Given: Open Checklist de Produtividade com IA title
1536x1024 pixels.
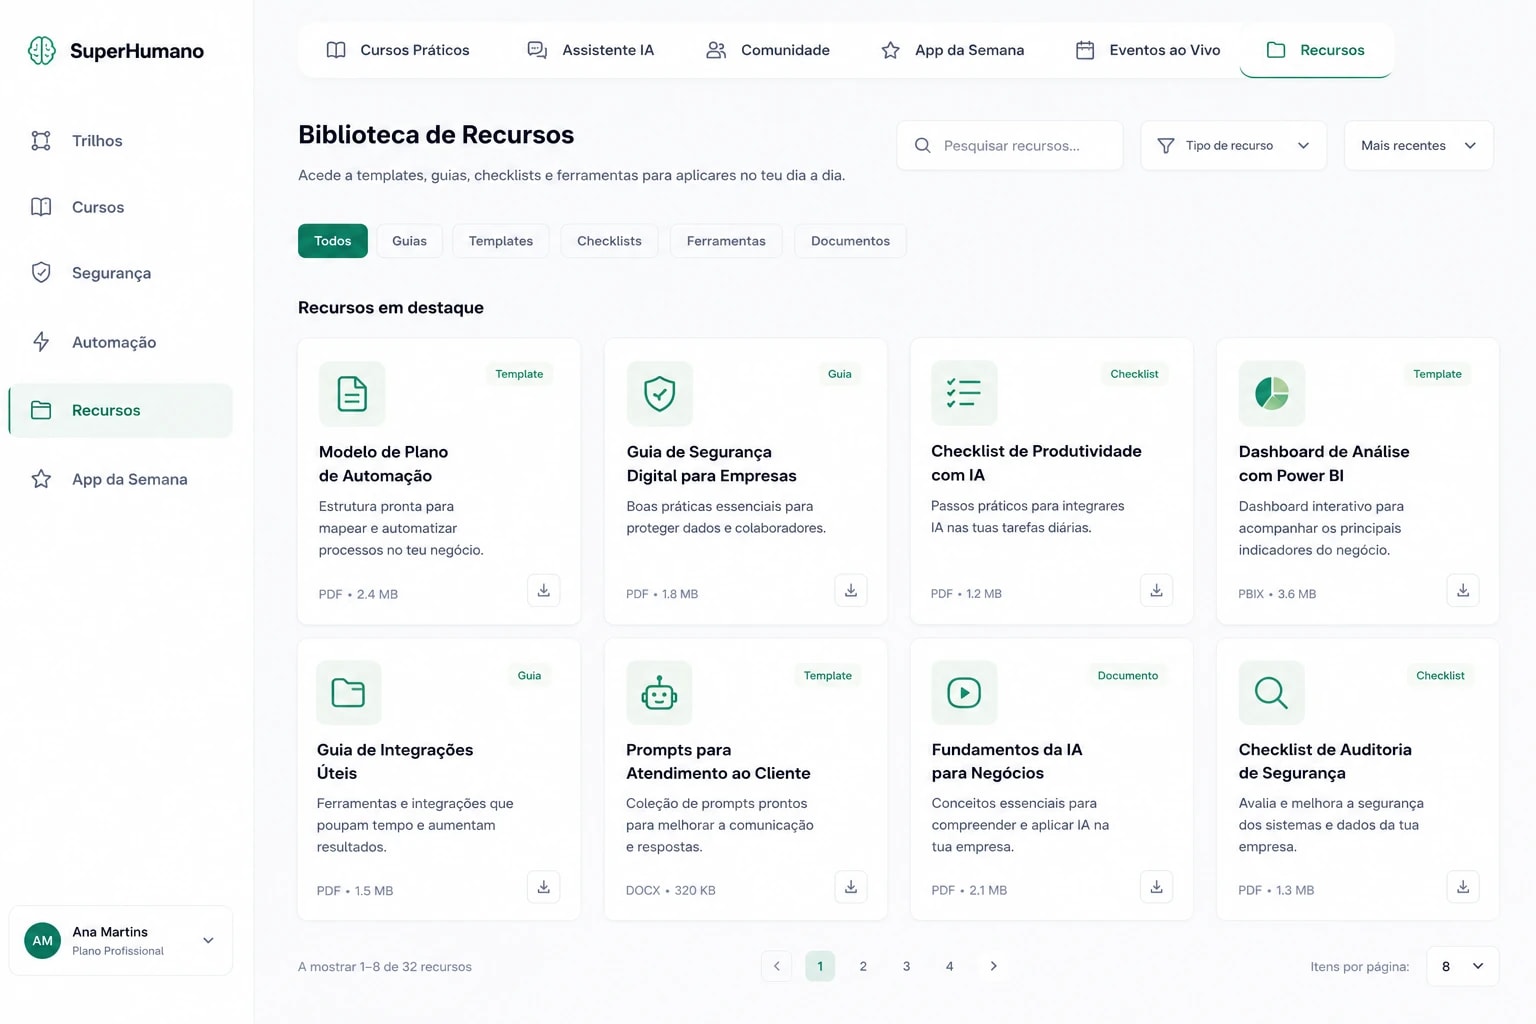Looking at the screenshot, I should [1036, 463].
